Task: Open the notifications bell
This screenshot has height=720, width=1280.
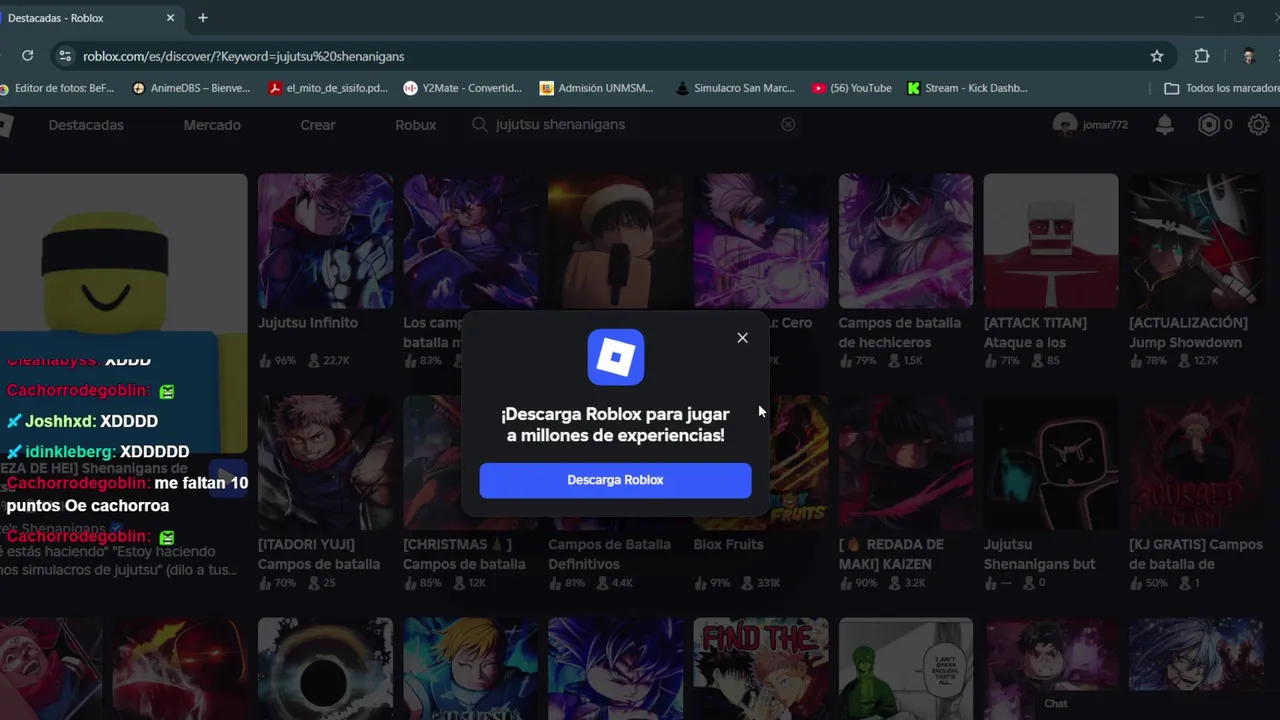Action: click(x=1165, y=125)
